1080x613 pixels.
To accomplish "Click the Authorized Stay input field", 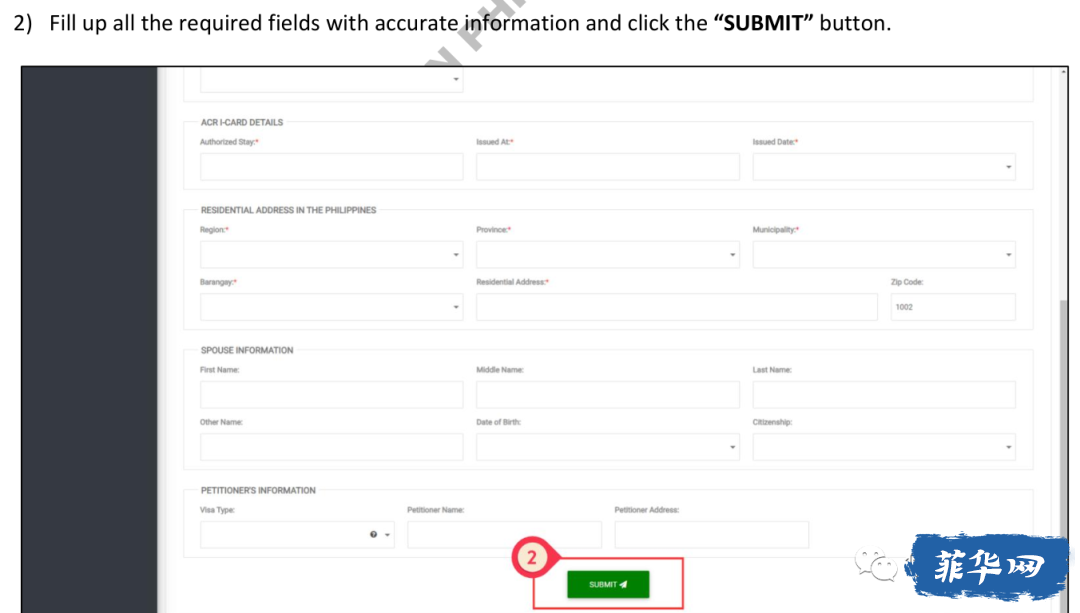I will click(331, 167).
